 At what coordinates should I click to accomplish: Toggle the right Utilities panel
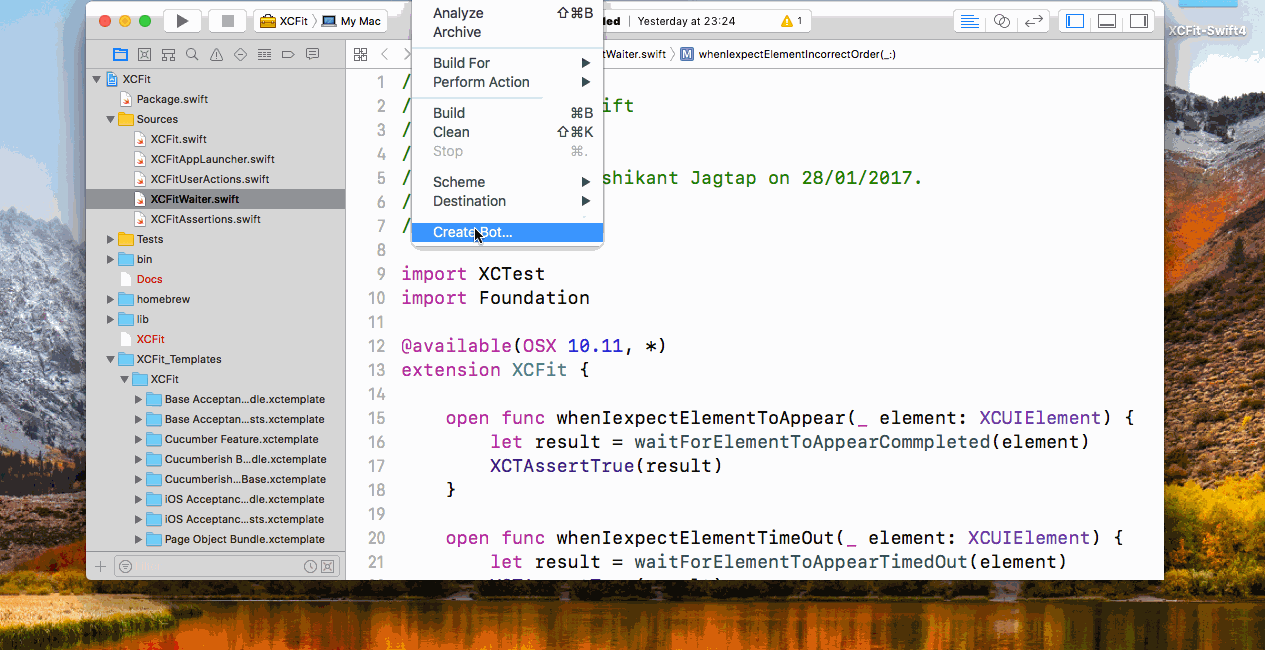point(1139,21)
